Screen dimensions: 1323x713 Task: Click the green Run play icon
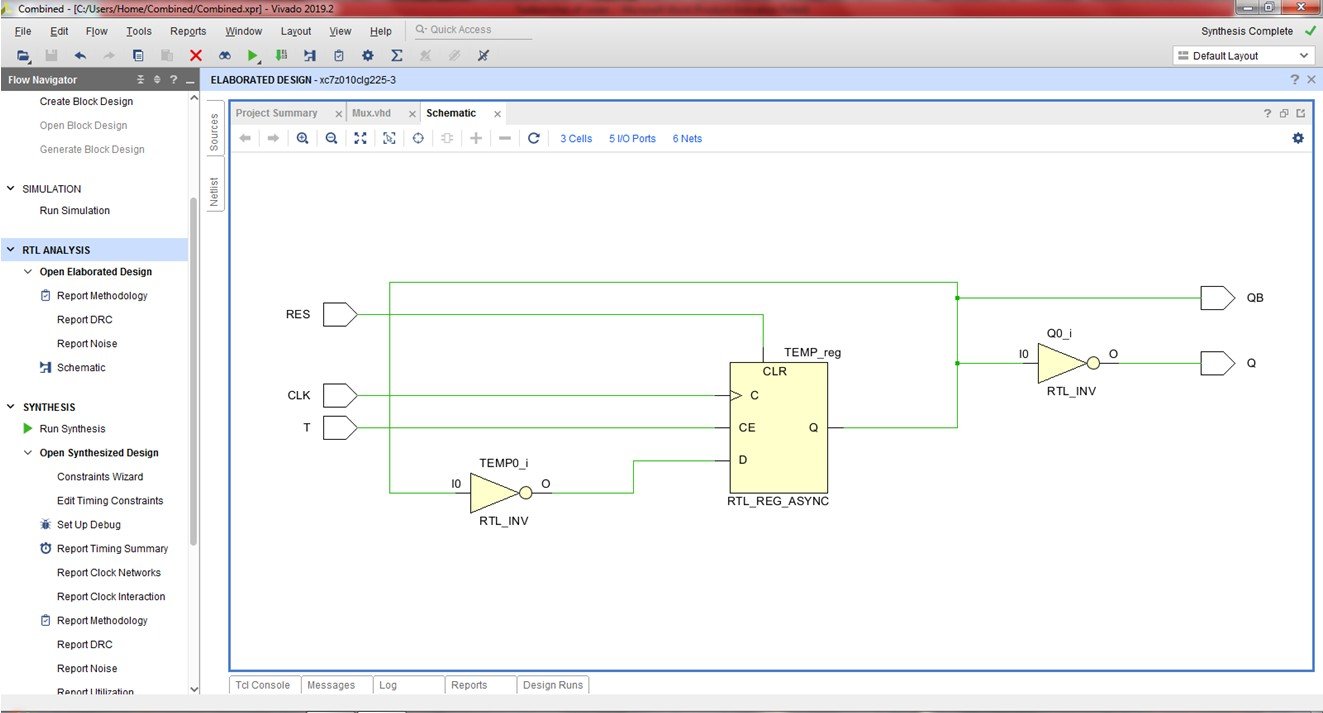[x=253, y=56]
